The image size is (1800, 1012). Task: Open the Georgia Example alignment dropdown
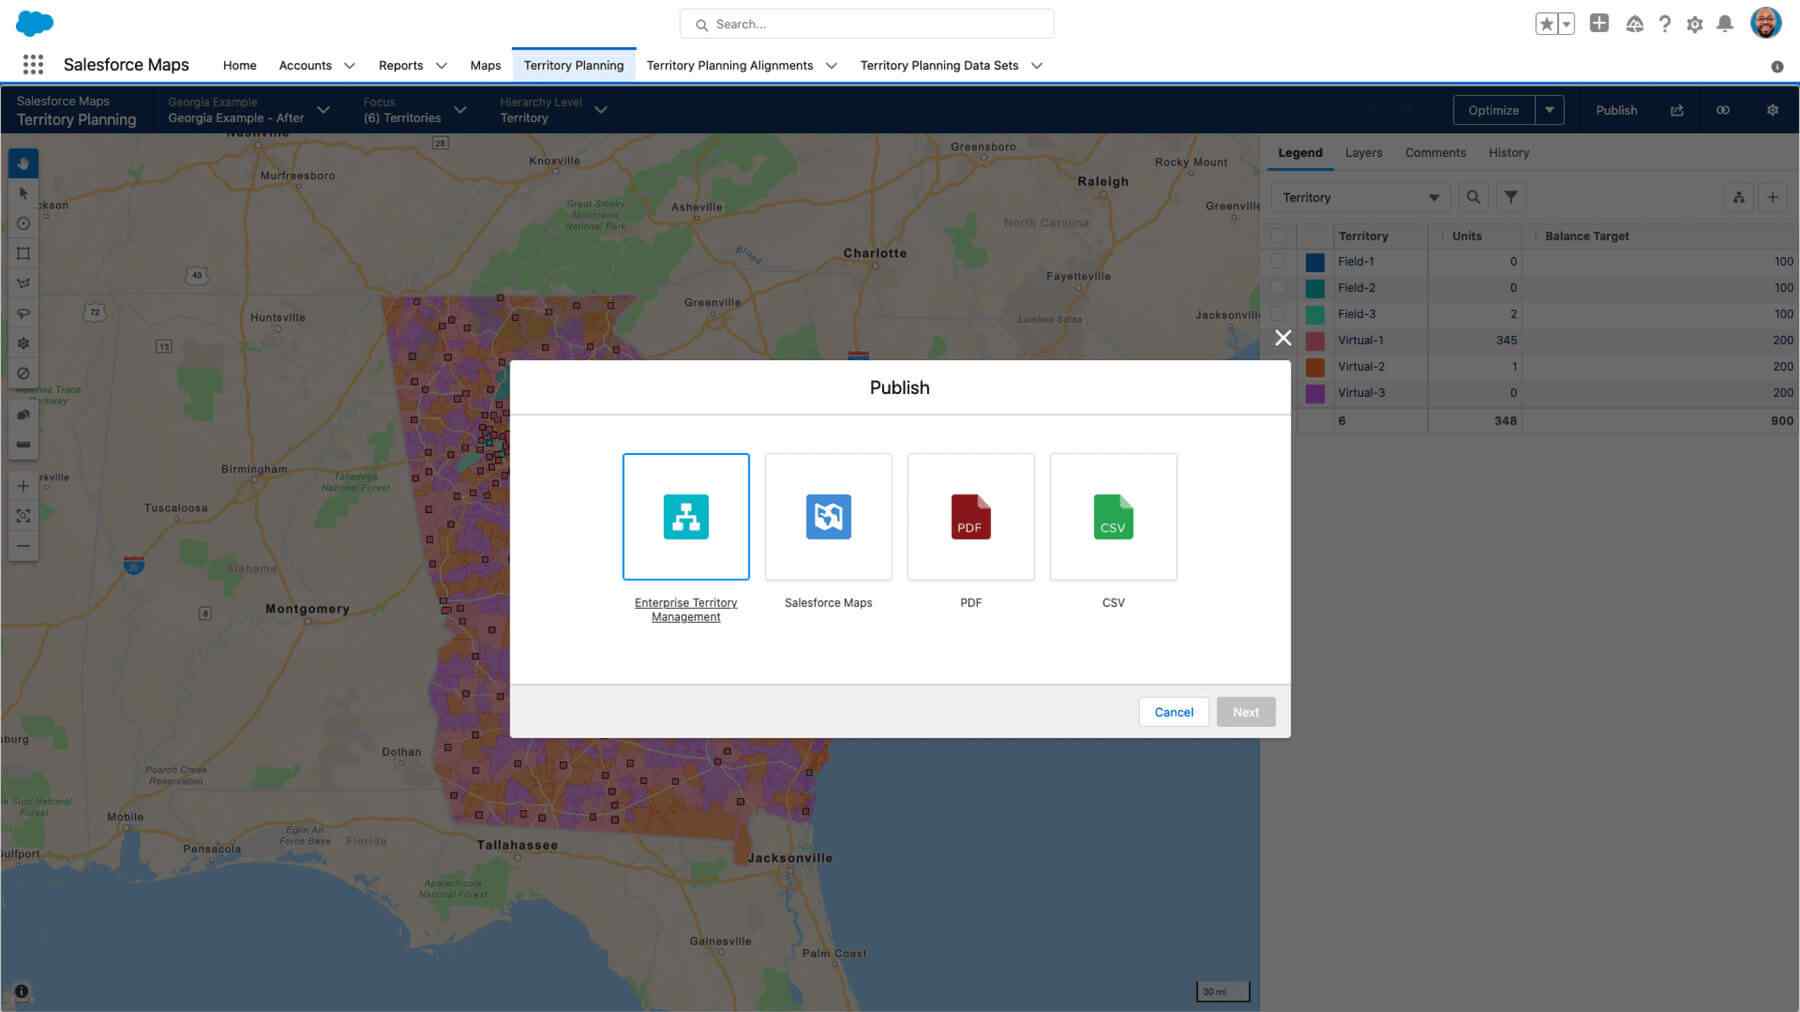pos(249,110)
